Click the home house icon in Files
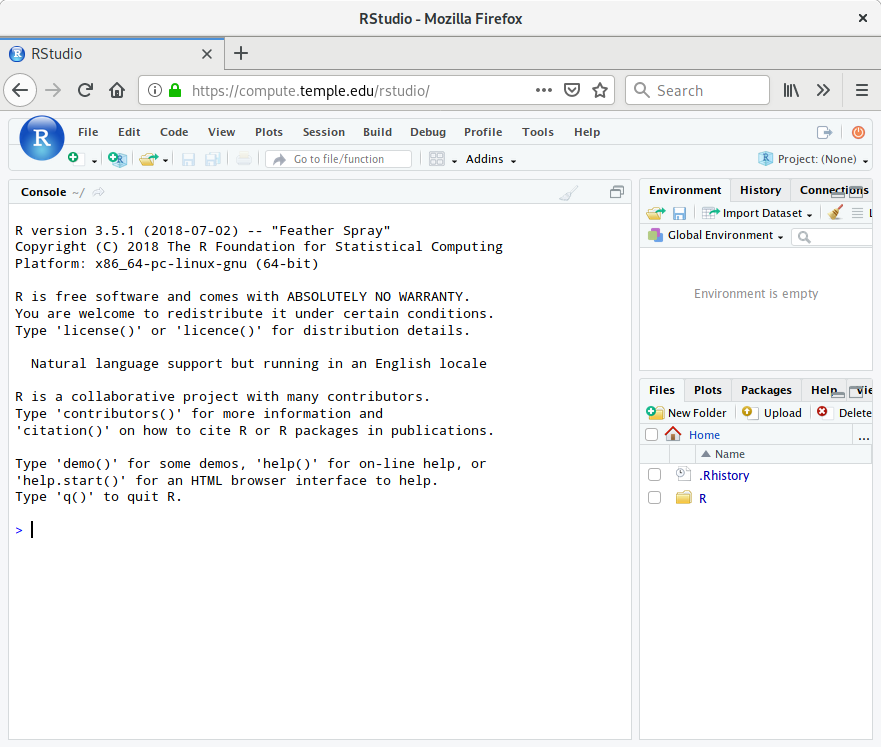The image size is (881, 747). pos(673,434)
